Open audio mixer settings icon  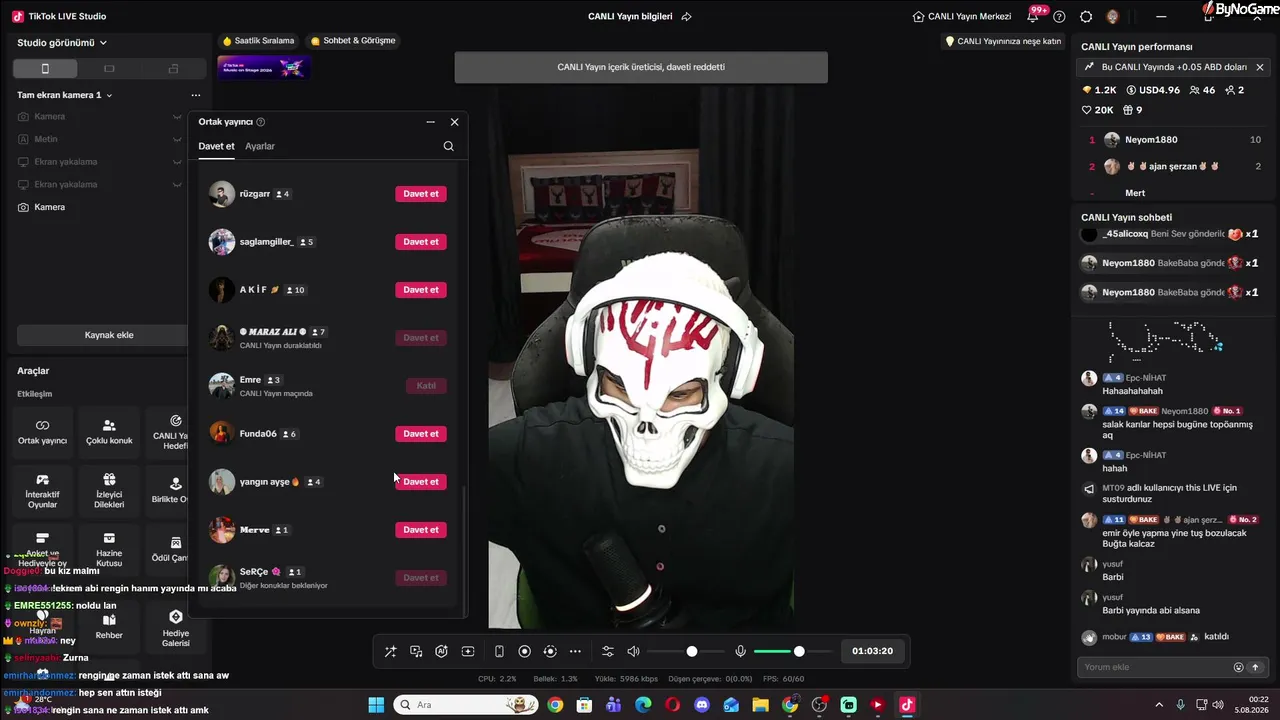(x=607, y=651)
